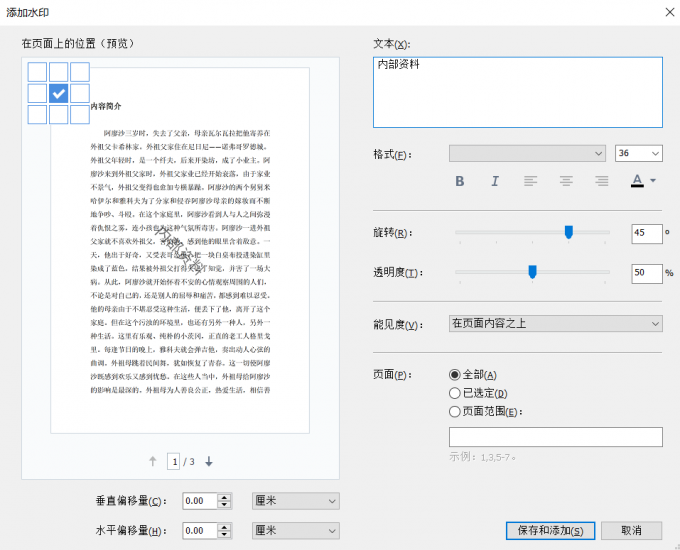680x550 pixels.
Task: Click the page range input field
Action: pyautogui.click(x=555, y=436)
